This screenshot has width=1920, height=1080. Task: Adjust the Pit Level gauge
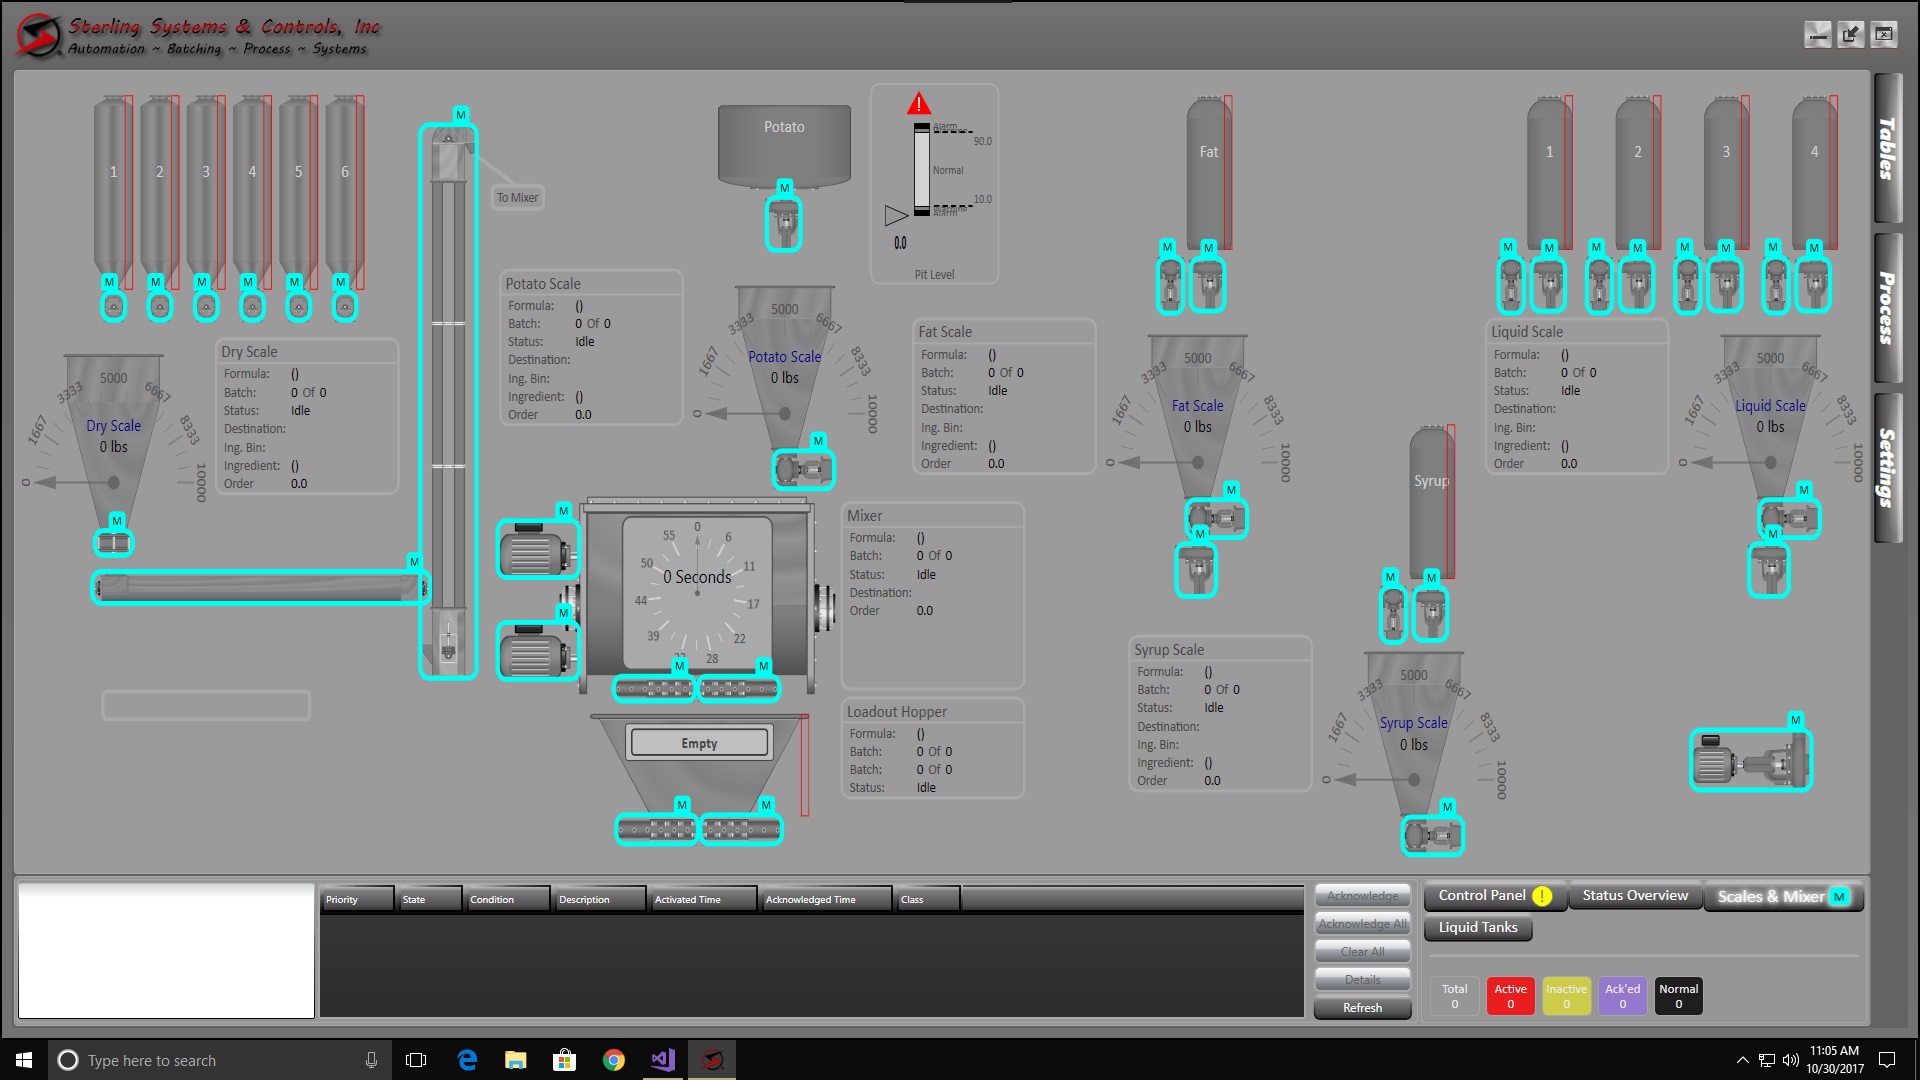pyautogui.click(x=920, y=170)
